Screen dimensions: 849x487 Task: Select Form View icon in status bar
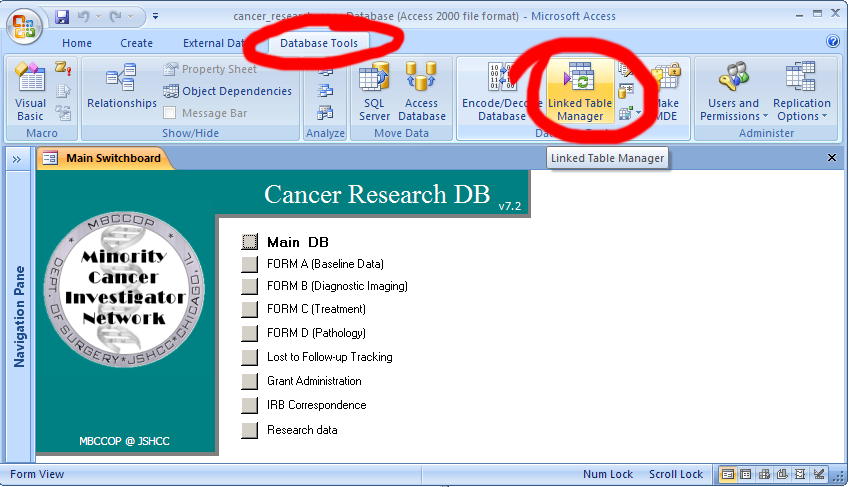pyautogui.click(x=728, y=475)
